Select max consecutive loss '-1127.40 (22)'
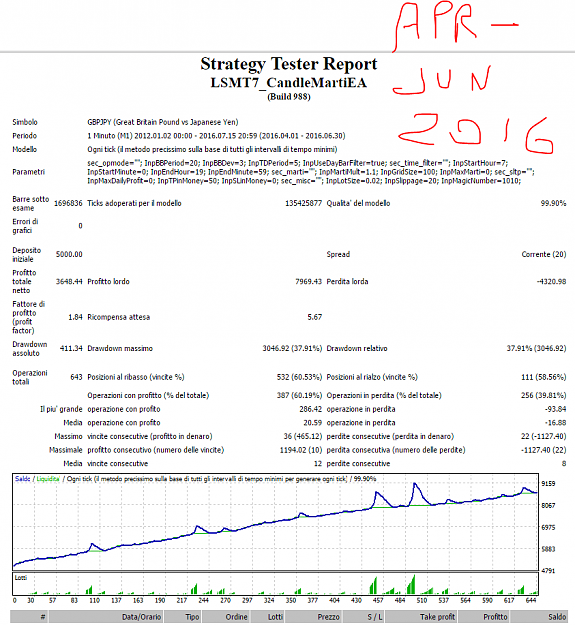 click(544, 450)
